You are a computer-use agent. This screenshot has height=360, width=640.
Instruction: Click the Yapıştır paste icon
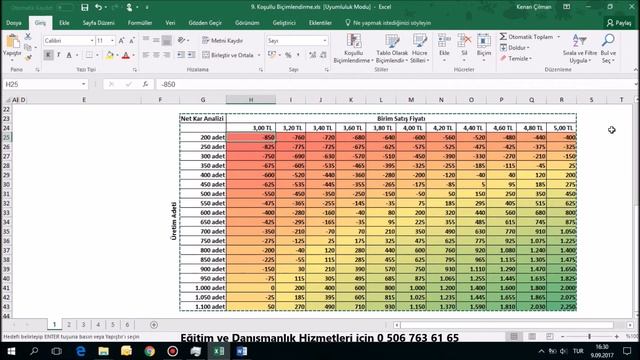click(12, 41)
